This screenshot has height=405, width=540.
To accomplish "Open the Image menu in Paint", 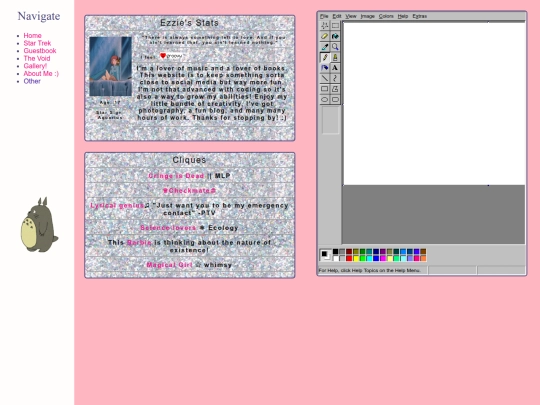I will point(367,16).
